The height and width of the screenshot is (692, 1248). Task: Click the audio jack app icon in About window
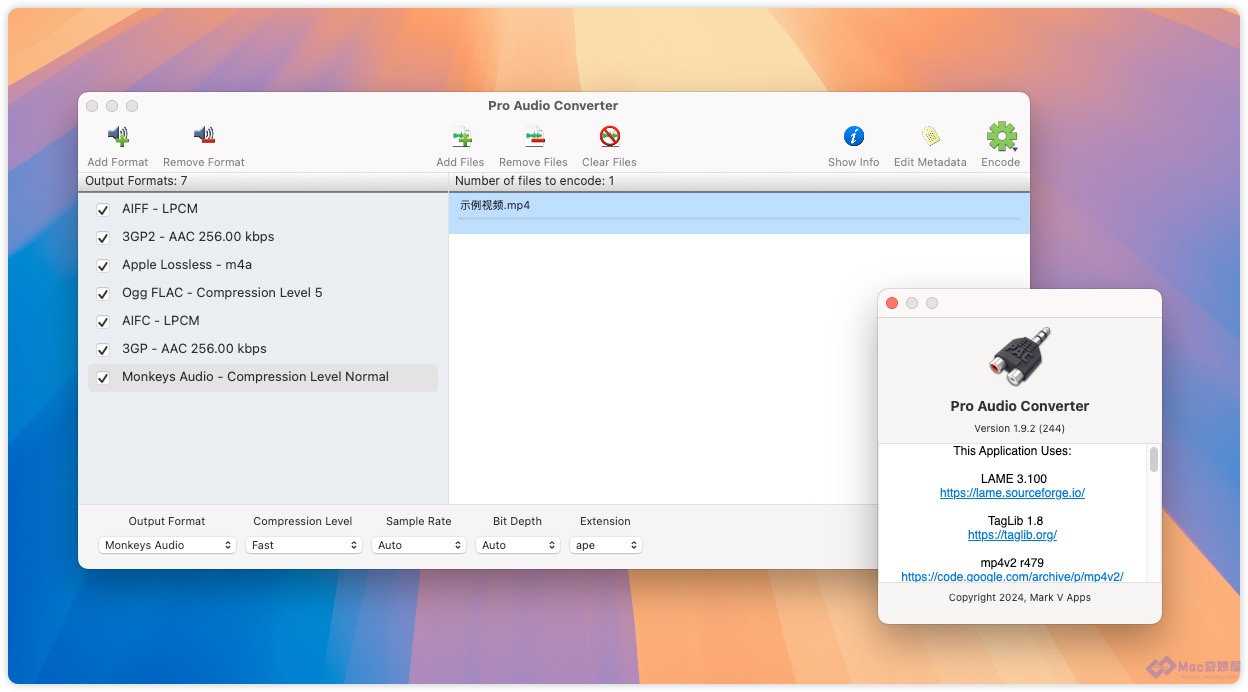[1020, 357]
